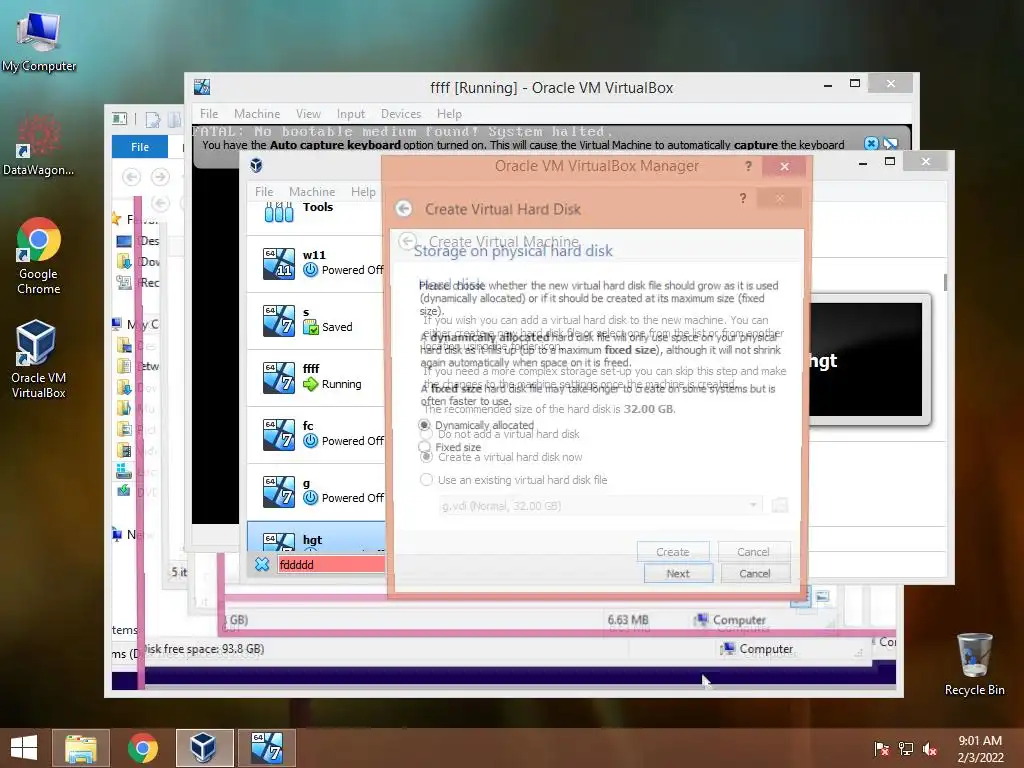This screenshot has height=768, width=1024.
Task: Select the w11 virtual machine
Action: click(316, 263)
